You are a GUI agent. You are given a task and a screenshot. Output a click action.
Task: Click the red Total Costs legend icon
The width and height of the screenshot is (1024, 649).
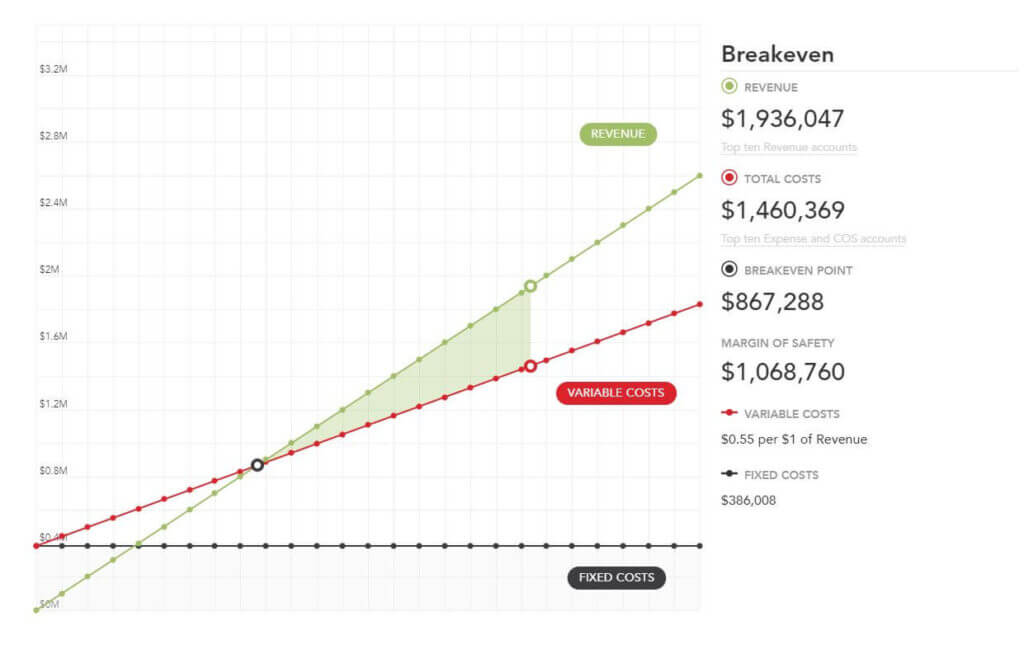[729, 178]
